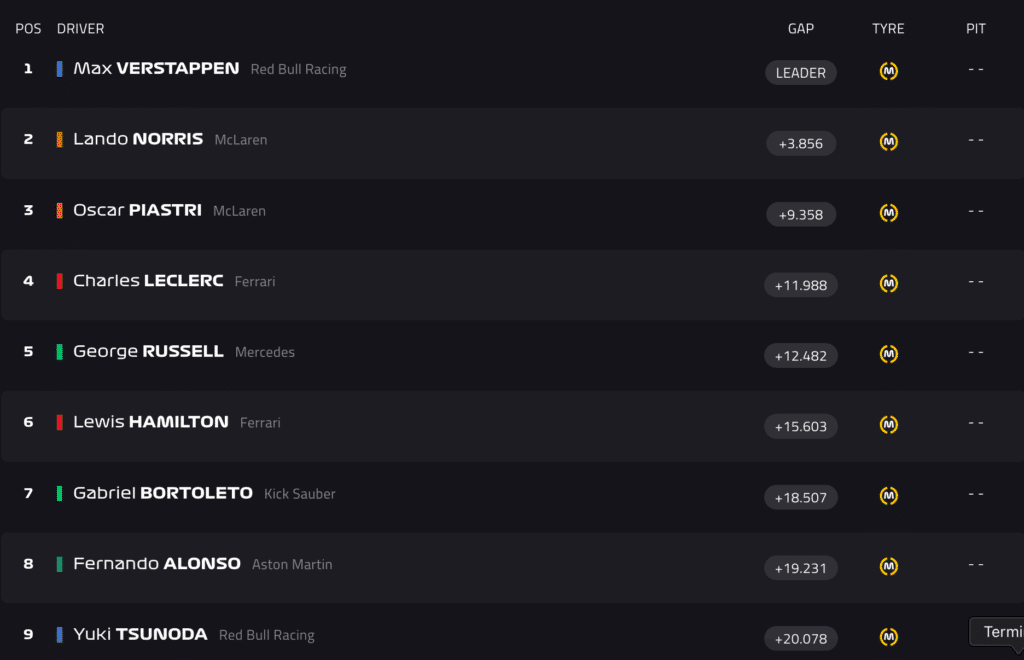Click the DRIVER column header
Screen dimensions: 1024x660
81,29
